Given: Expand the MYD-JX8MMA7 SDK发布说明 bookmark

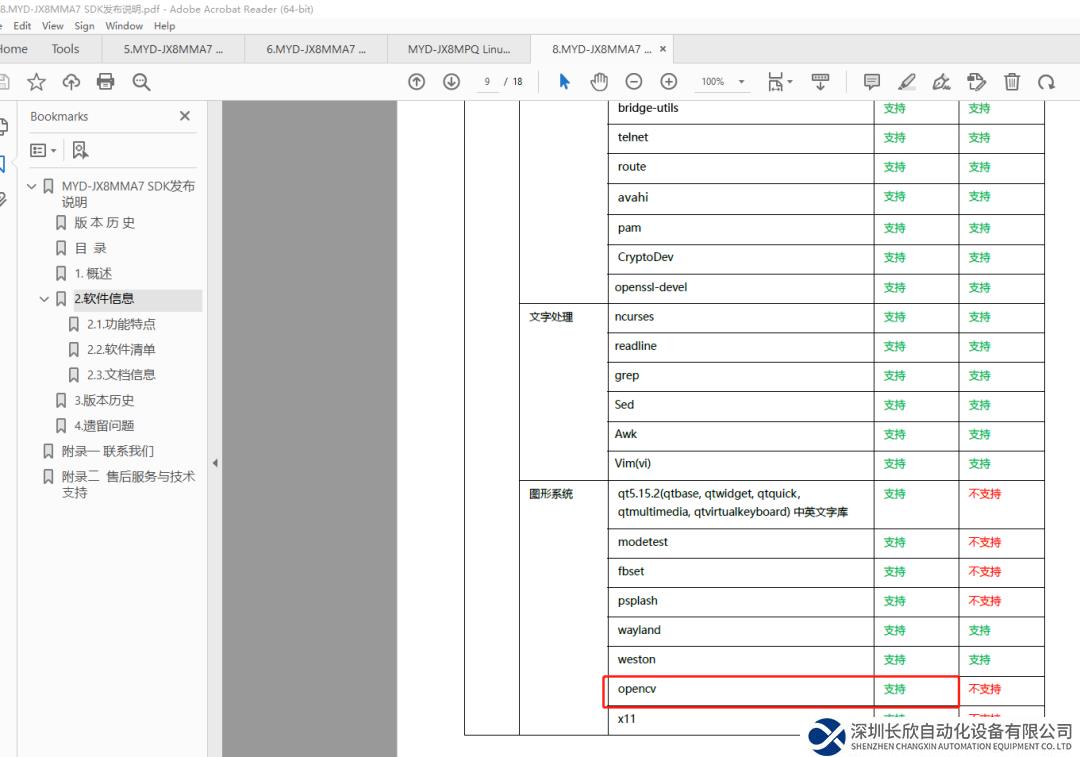Looking at the screenshot, I should [x=30, y=185].
